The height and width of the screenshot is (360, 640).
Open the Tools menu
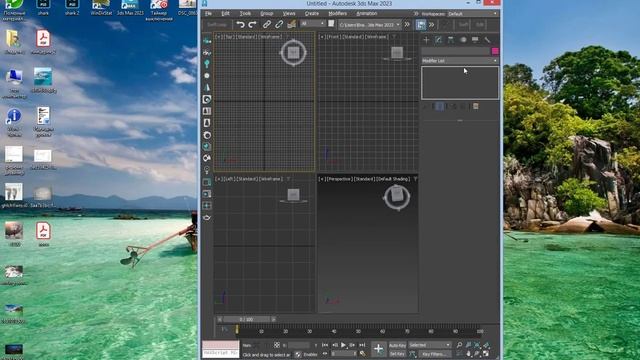245,13
